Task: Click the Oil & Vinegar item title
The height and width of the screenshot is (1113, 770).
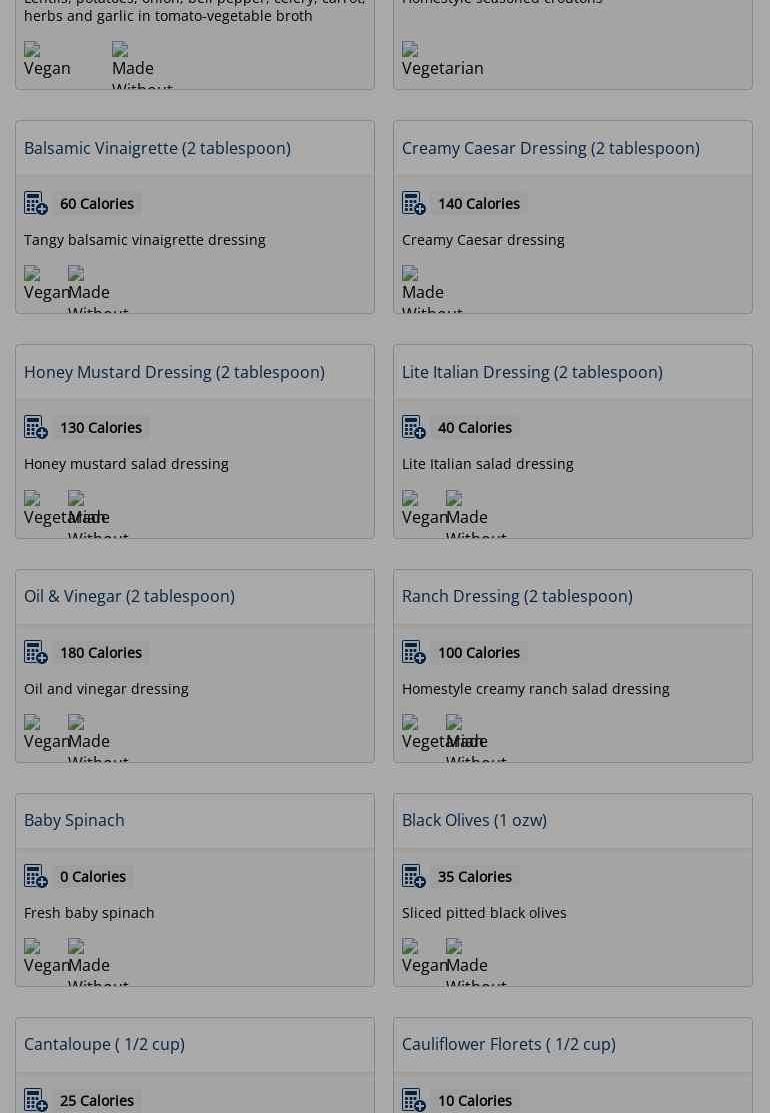Action: coord(129,596)
